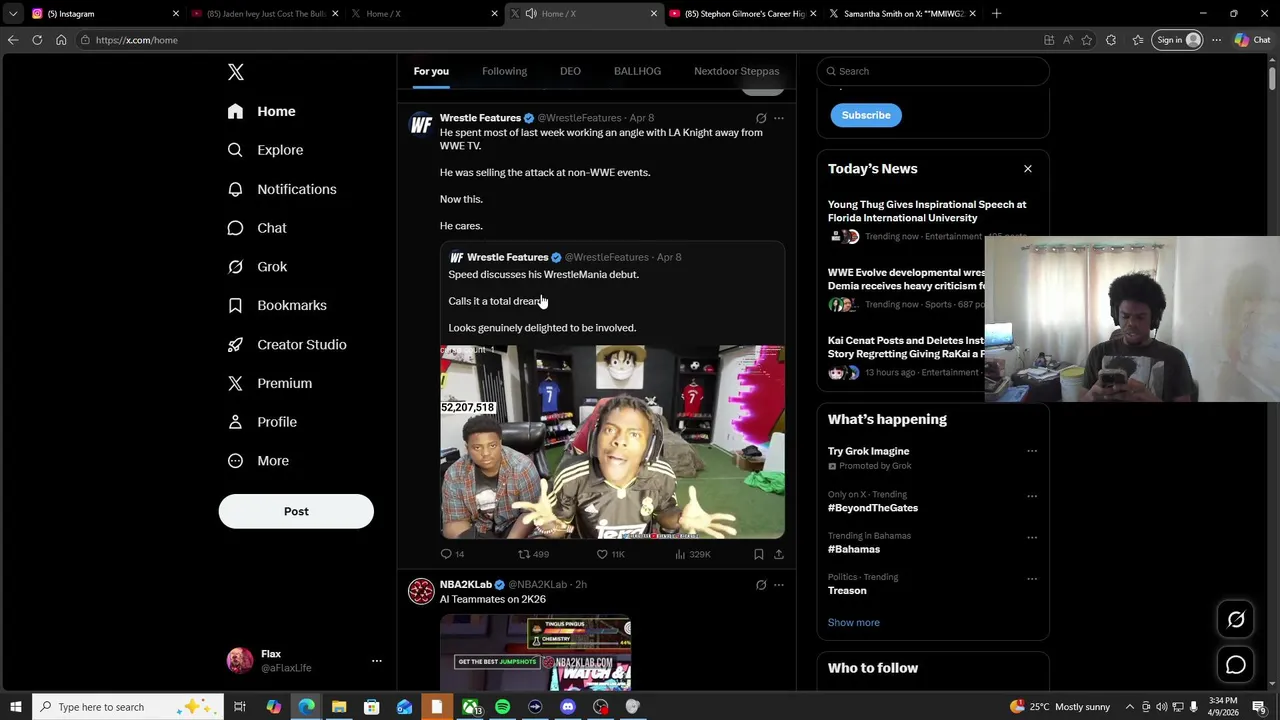Viewport: 1280px width, 720px height.
Task: Open Explore in X sidebar
Action: (266, 150)
